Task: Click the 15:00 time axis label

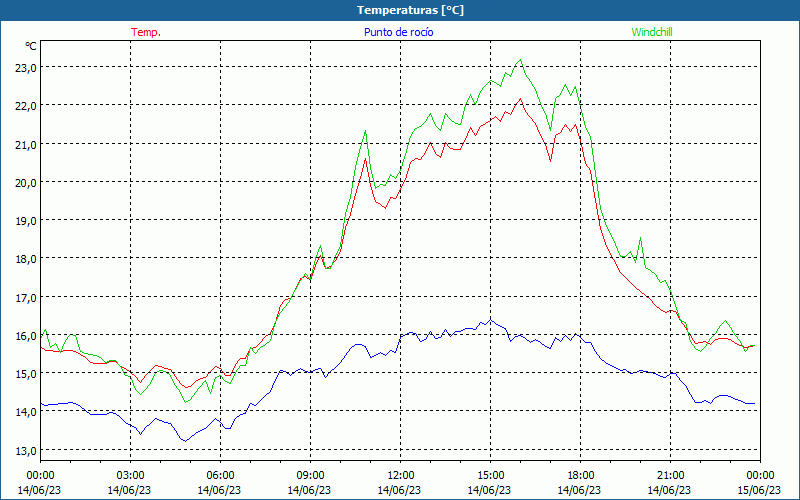Action: pos(490,476)
